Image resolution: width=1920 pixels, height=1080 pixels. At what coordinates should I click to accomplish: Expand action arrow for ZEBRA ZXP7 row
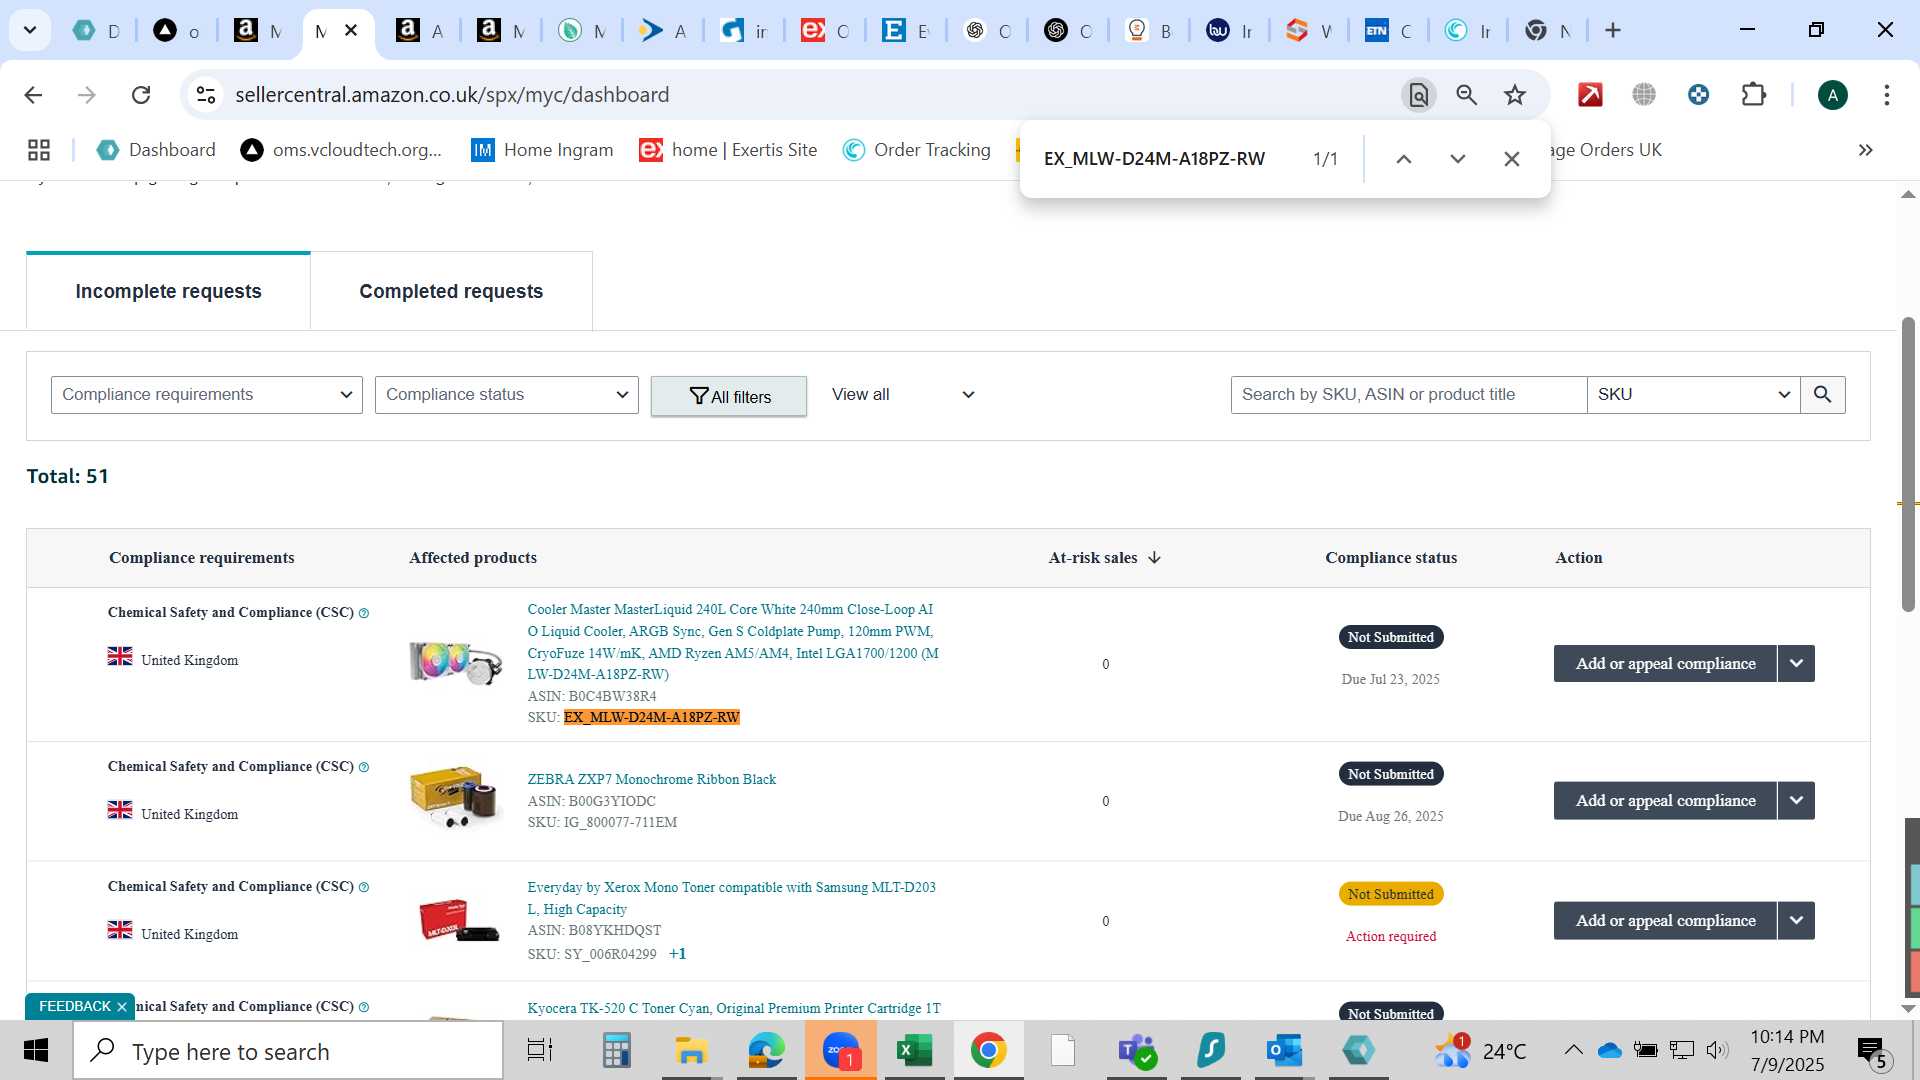pyautogui.click(x=1797, y=801)
